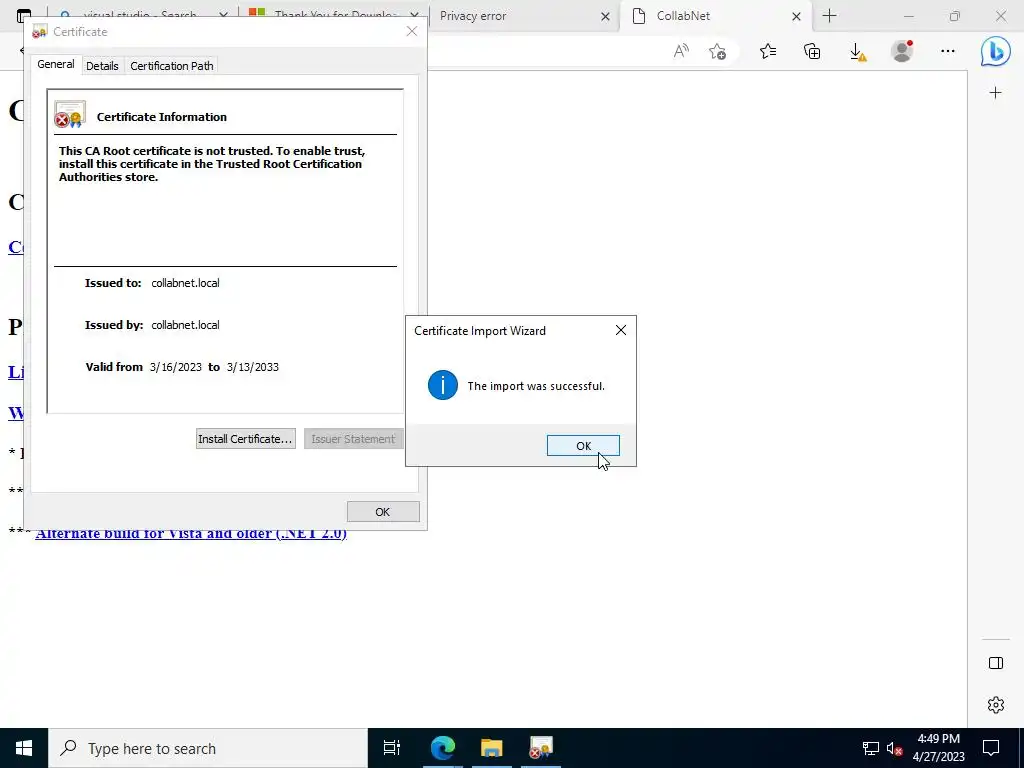1024x768 pixels.
Task: Click Issued to value collabnet.local
Action: [x=185, y=283]
